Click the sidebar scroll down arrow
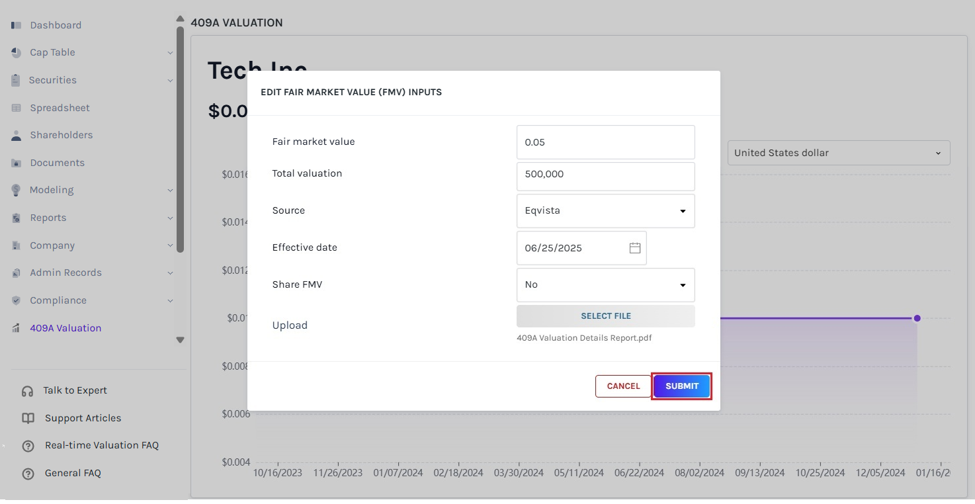Image resolution: width=975 pixels, height=504 pixels. (180, 340)
